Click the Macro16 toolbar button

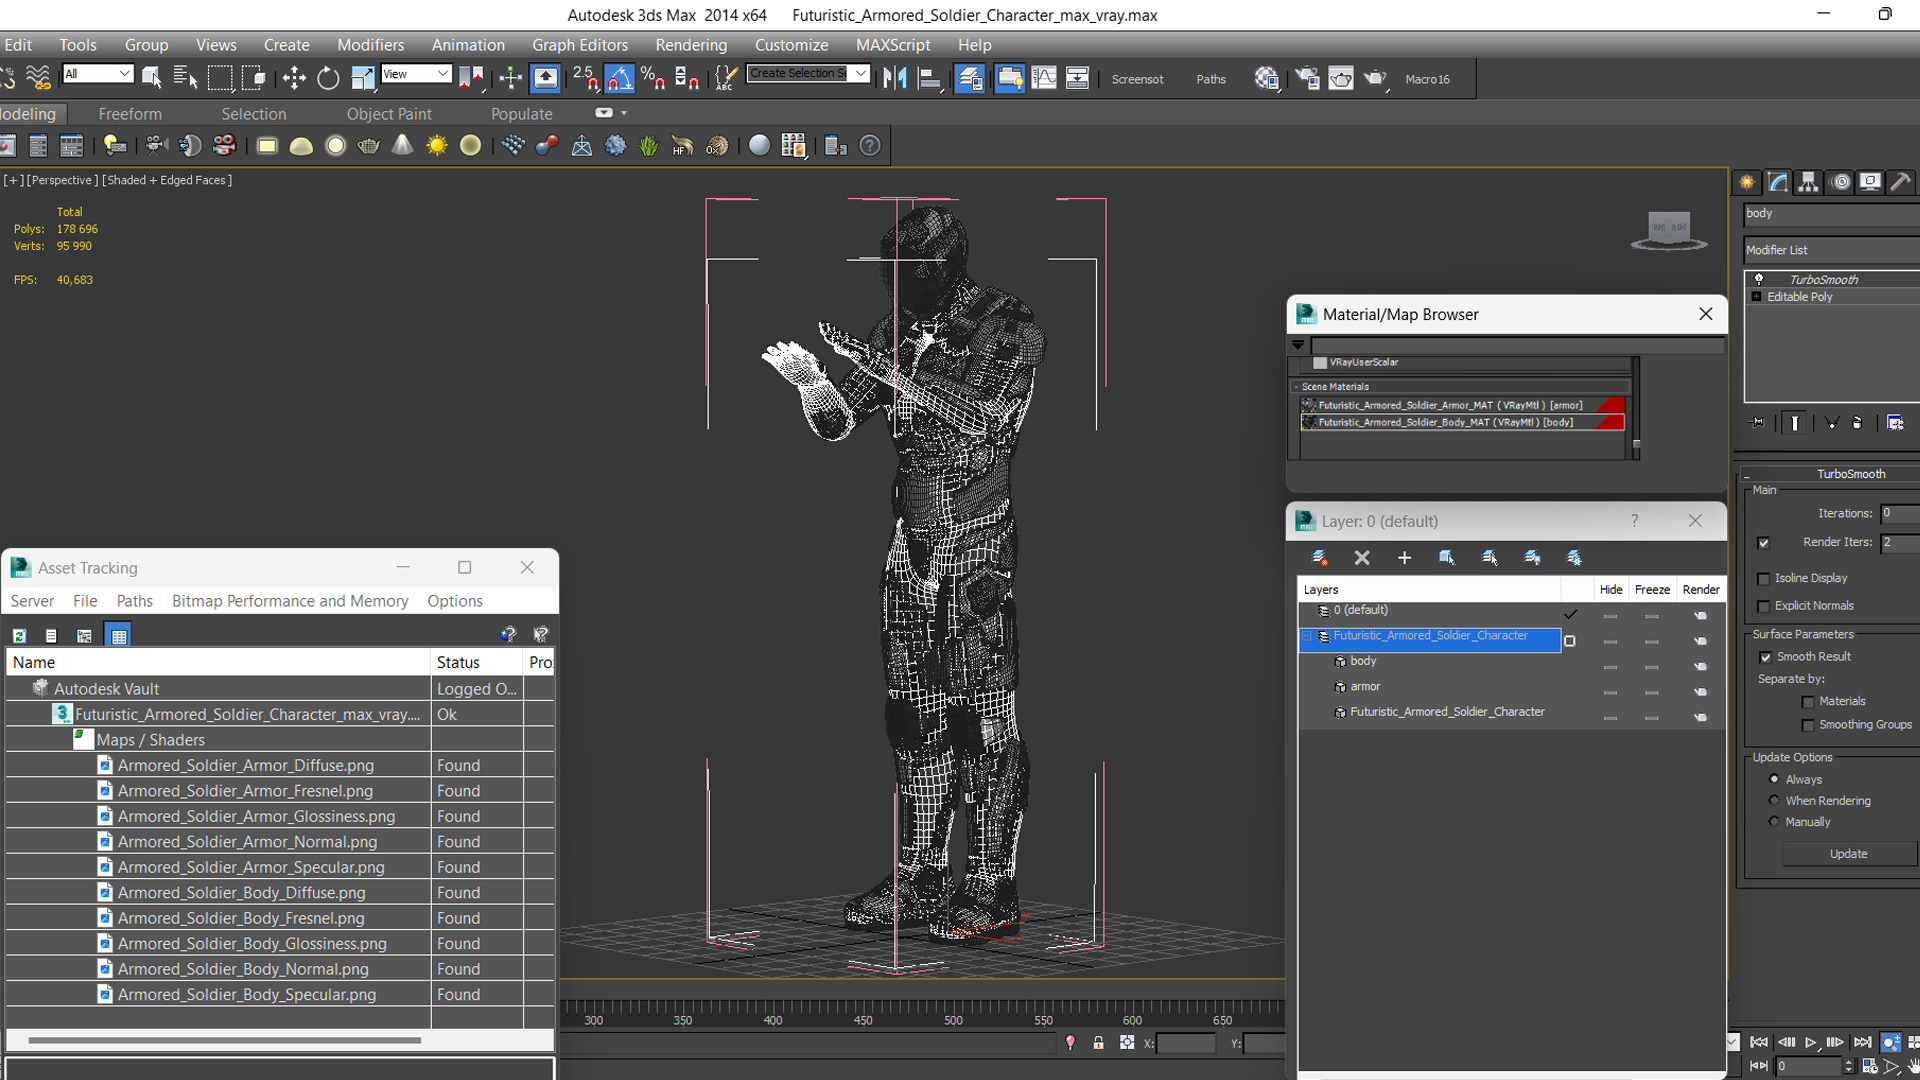pyautogui.click(x=1427, y=79)
